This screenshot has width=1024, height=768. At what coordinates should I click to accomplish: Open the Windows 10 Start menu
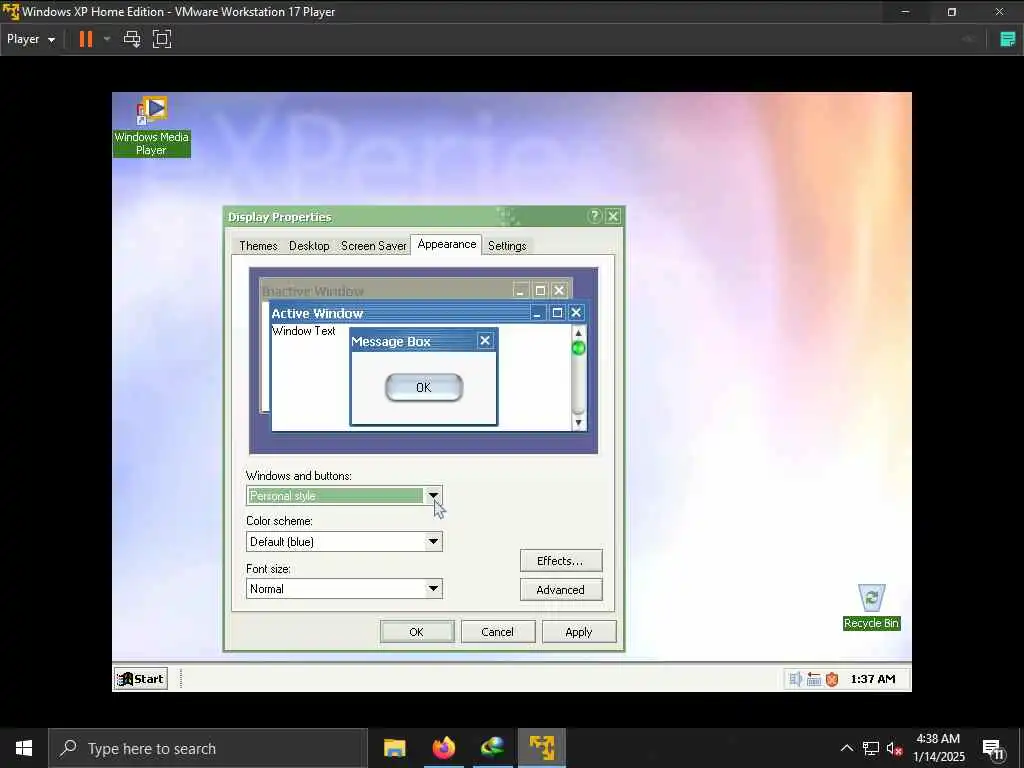click(x=24, y=748)
